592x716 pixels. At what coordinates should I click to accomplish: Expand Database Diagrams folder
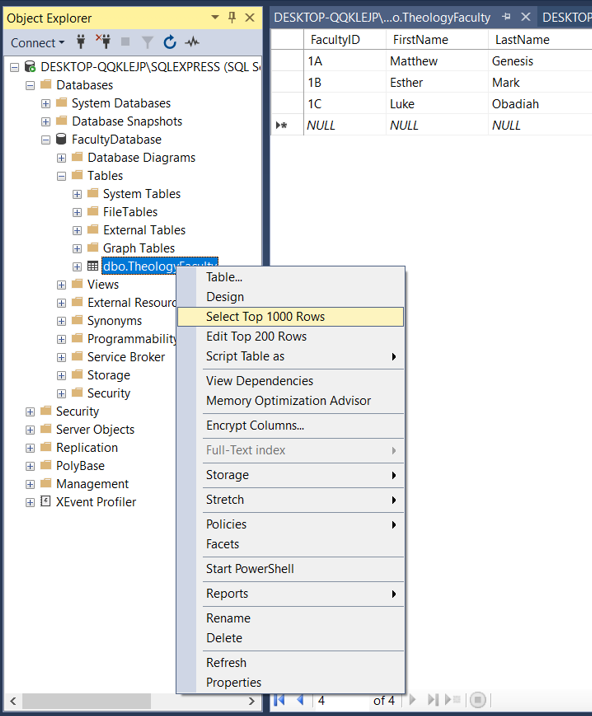point(61,158)
